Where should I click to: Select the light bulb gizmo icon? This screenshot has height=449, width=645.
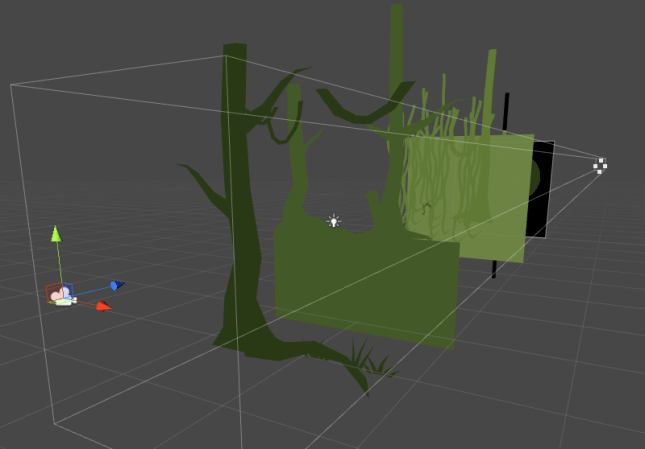[334, 221]
